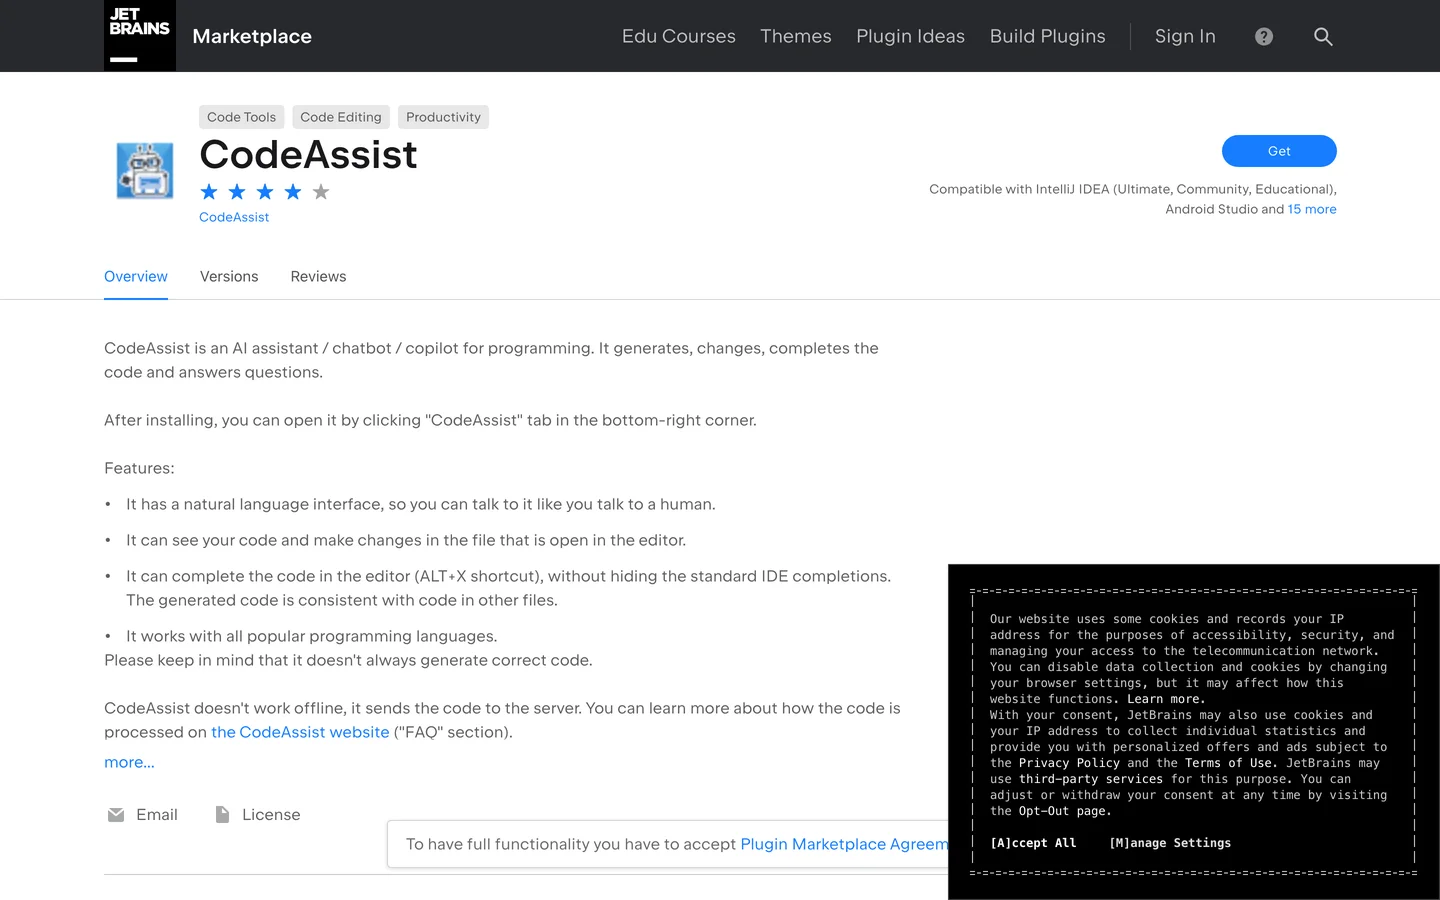Screen dimensions: 1440x900
Task: Click the fifth grey rating star
Action: (321, 192)
